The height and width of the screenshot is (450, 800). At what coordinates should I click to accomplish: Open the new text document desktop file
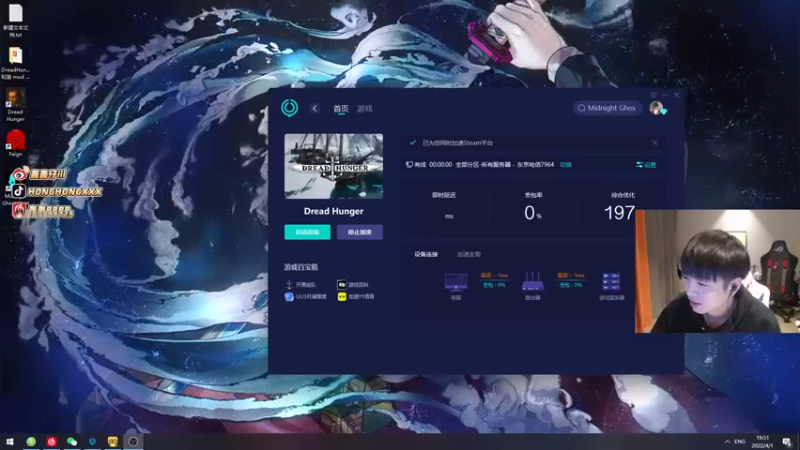point(15,21)
